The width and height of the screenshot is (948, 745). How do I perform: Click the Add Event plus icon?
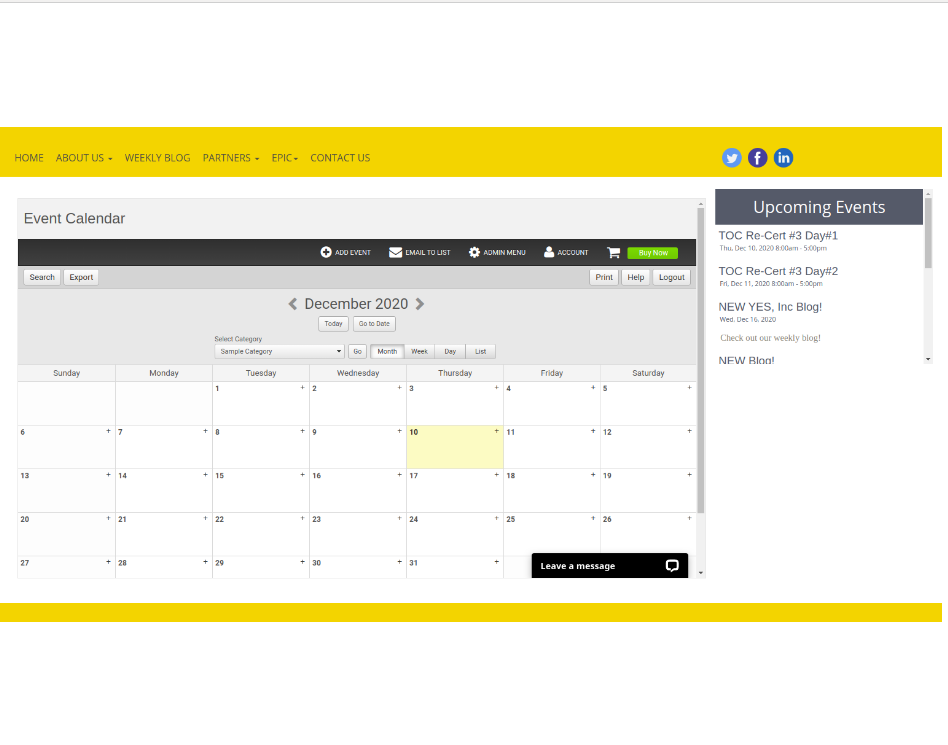pyautogui.click(x=326, y=253)
